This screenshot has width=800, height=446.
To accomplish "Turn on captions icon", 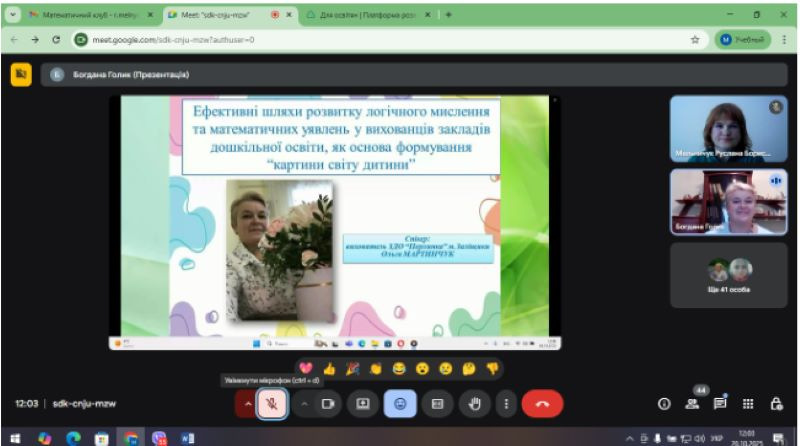I will coord(437,404).
